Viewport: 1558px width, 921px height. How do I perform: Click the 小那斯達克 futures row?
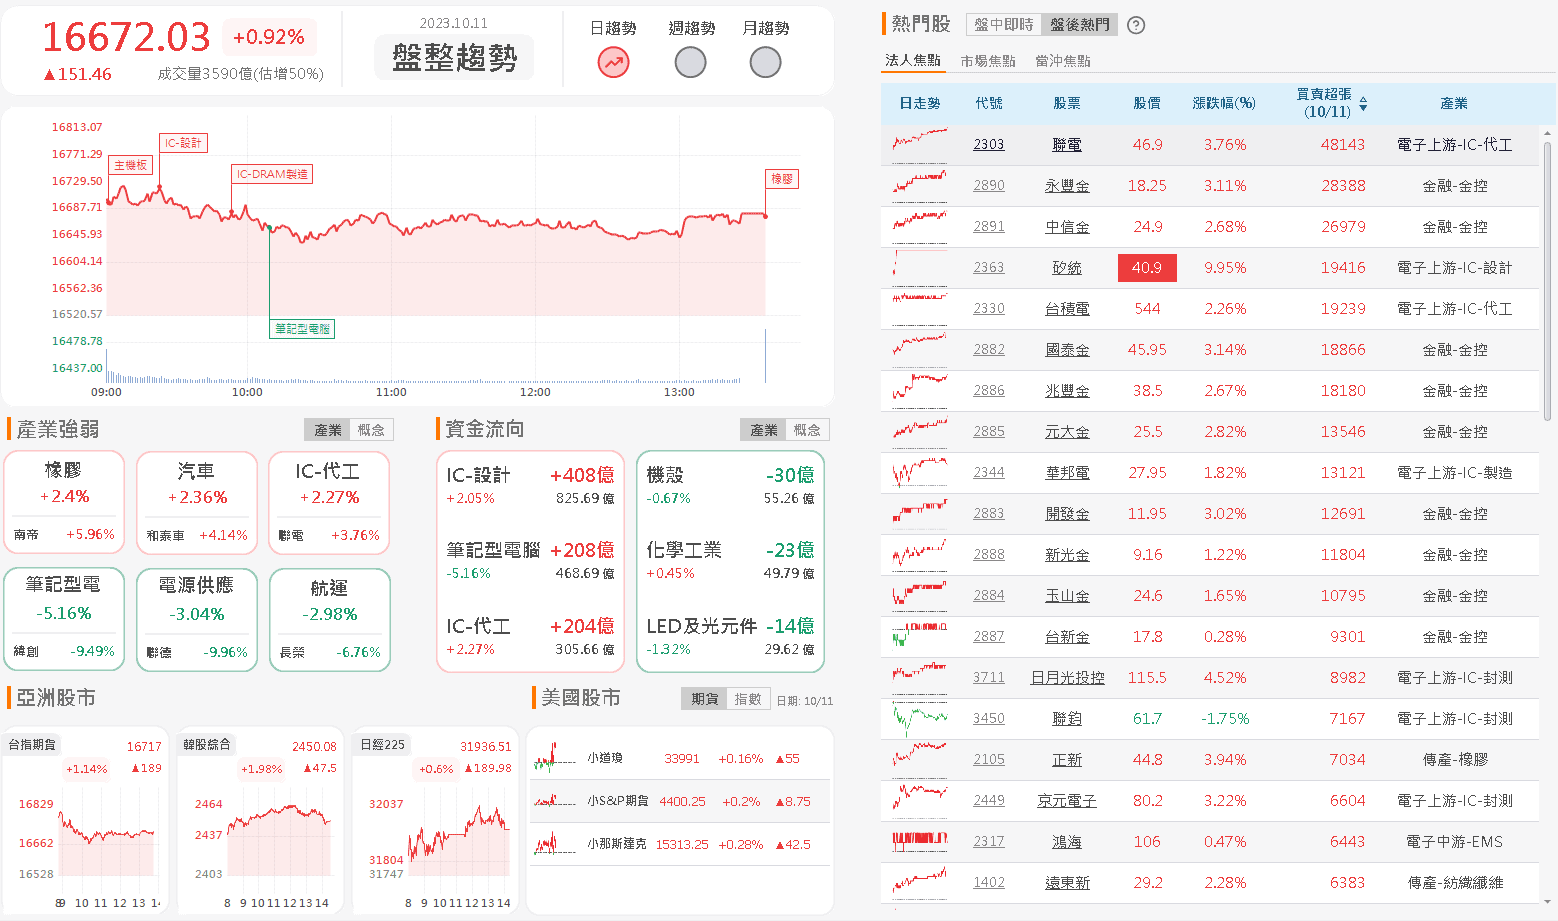coord(680,845)
